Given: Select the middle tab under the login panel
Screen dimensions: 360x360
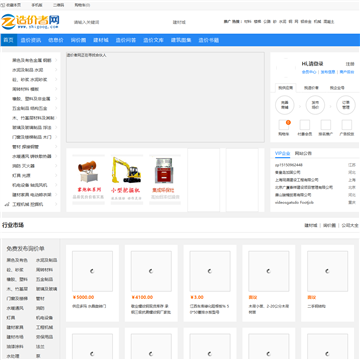Looking at the screenshot, I should (311, 88).
